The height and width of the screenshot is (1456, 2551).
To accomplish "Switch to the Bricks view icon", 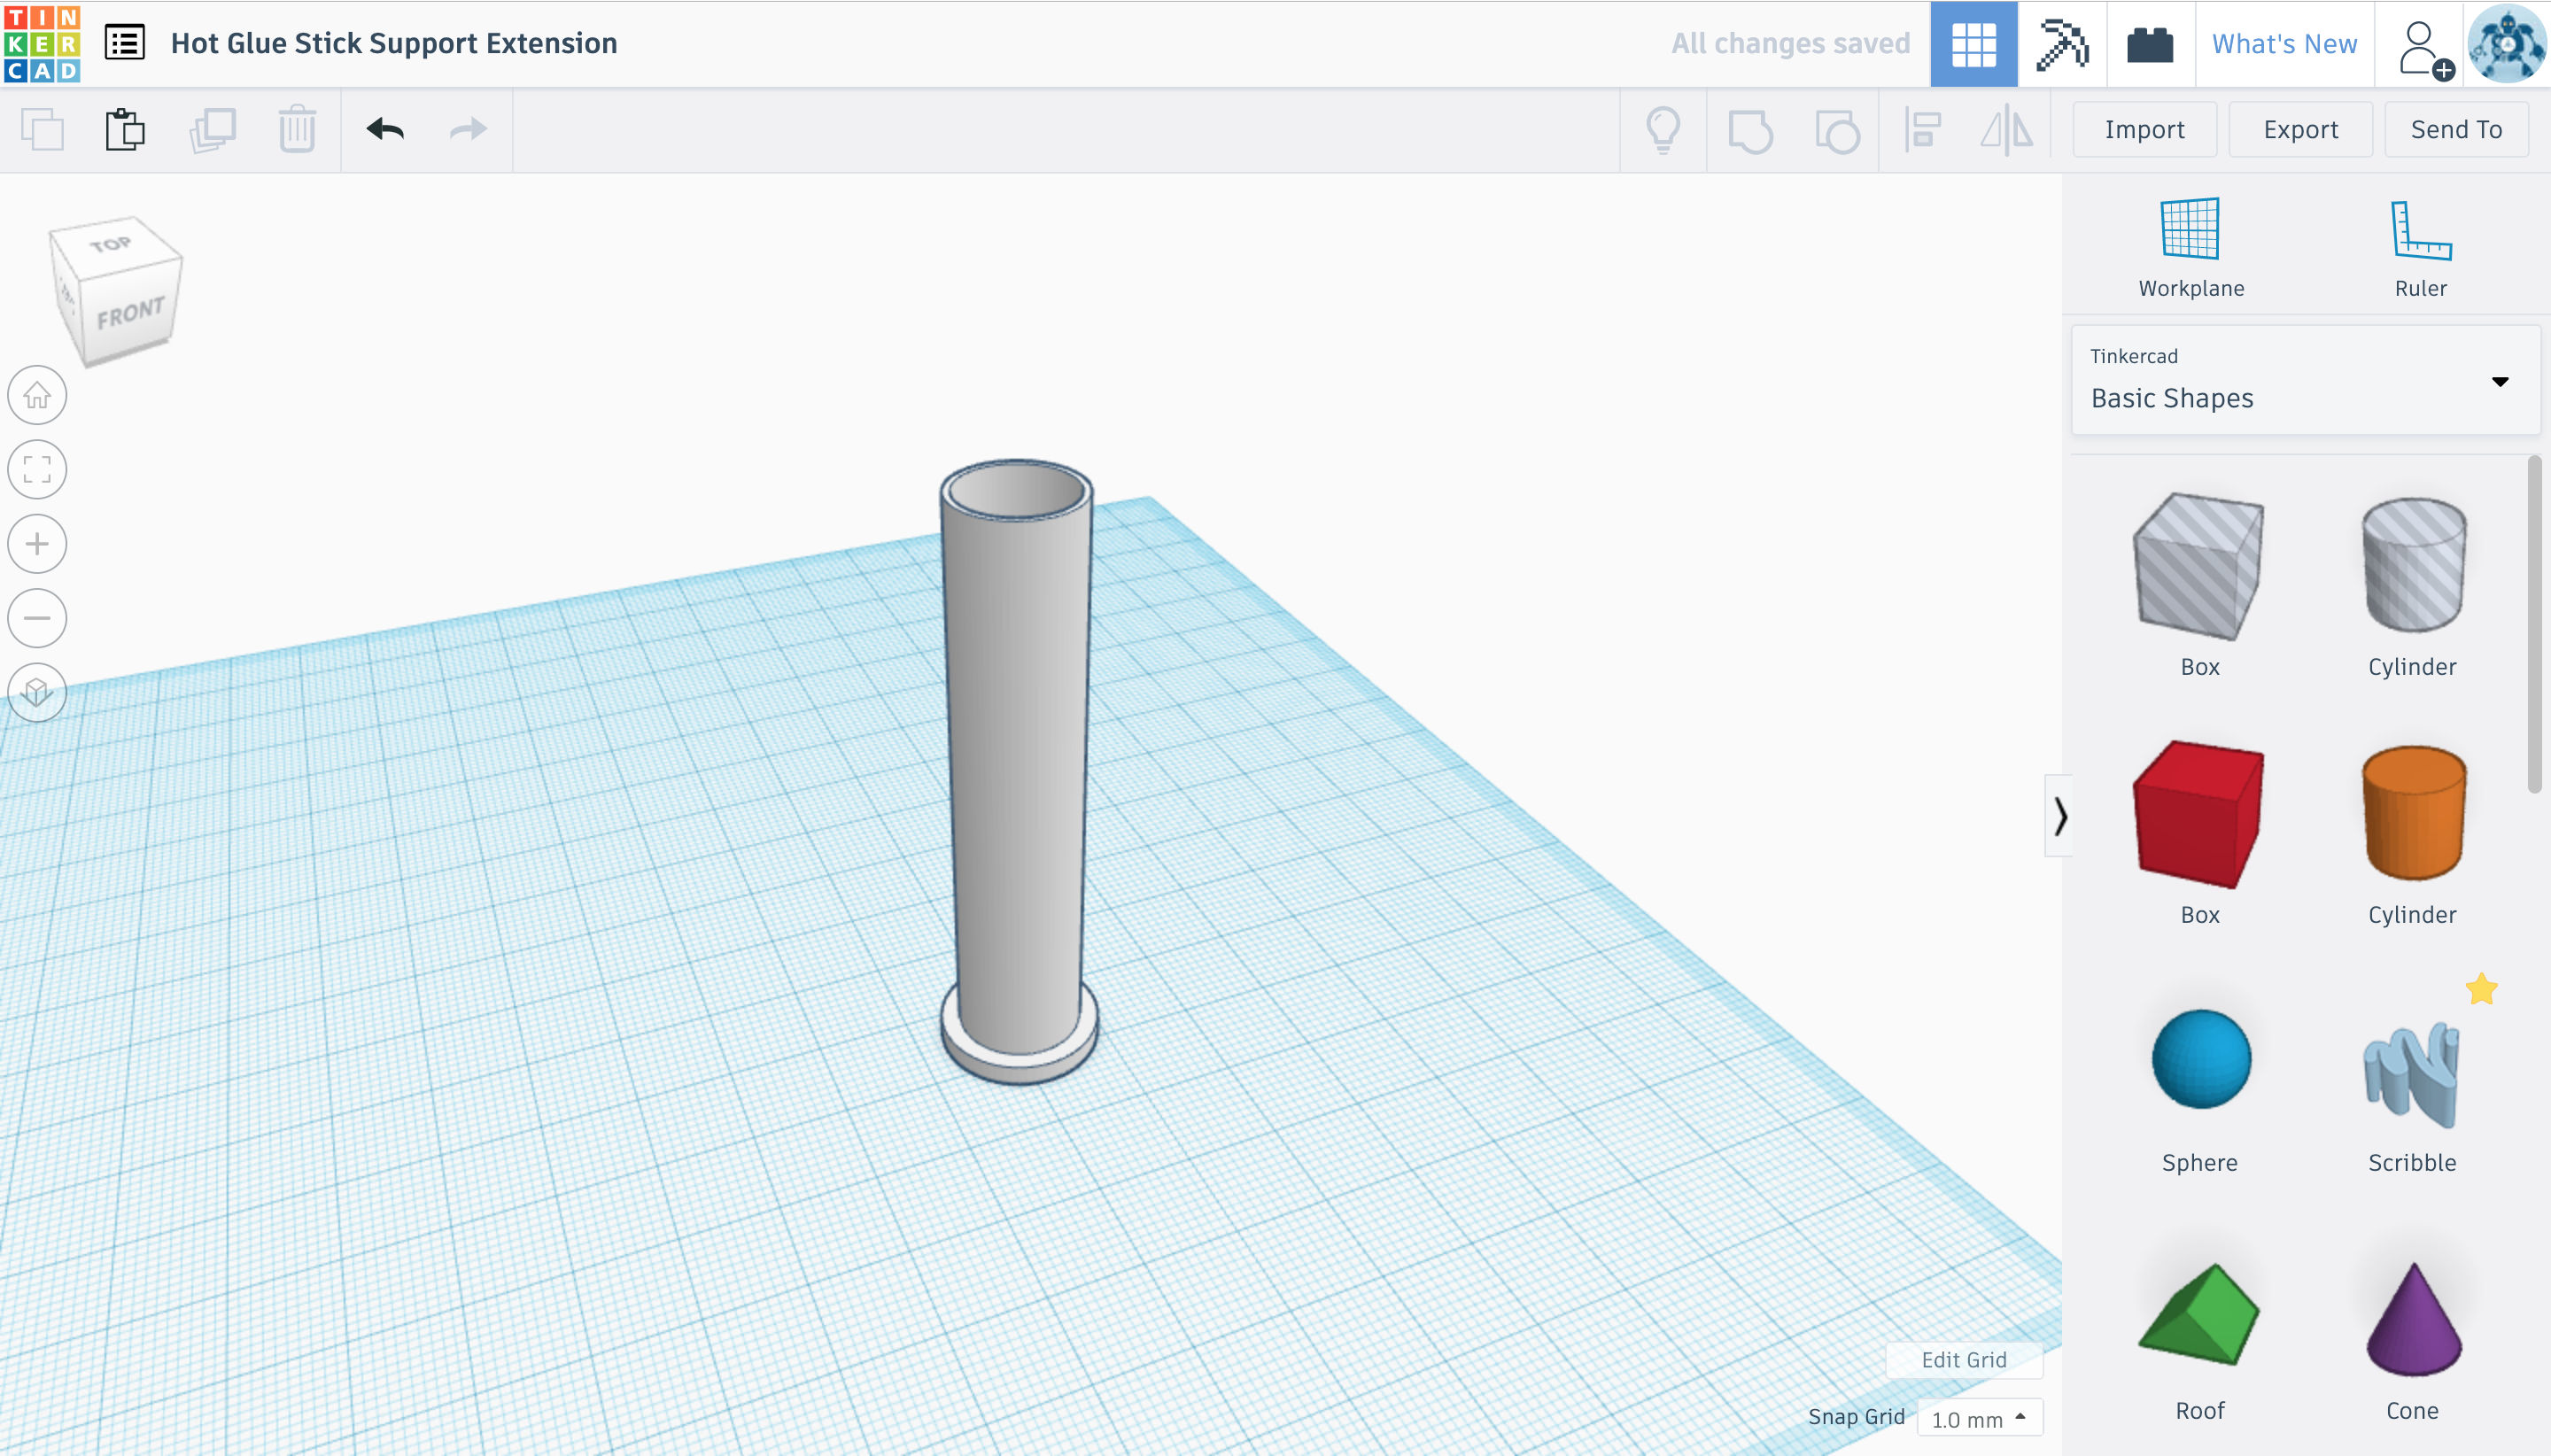I will coord(2149,44).
